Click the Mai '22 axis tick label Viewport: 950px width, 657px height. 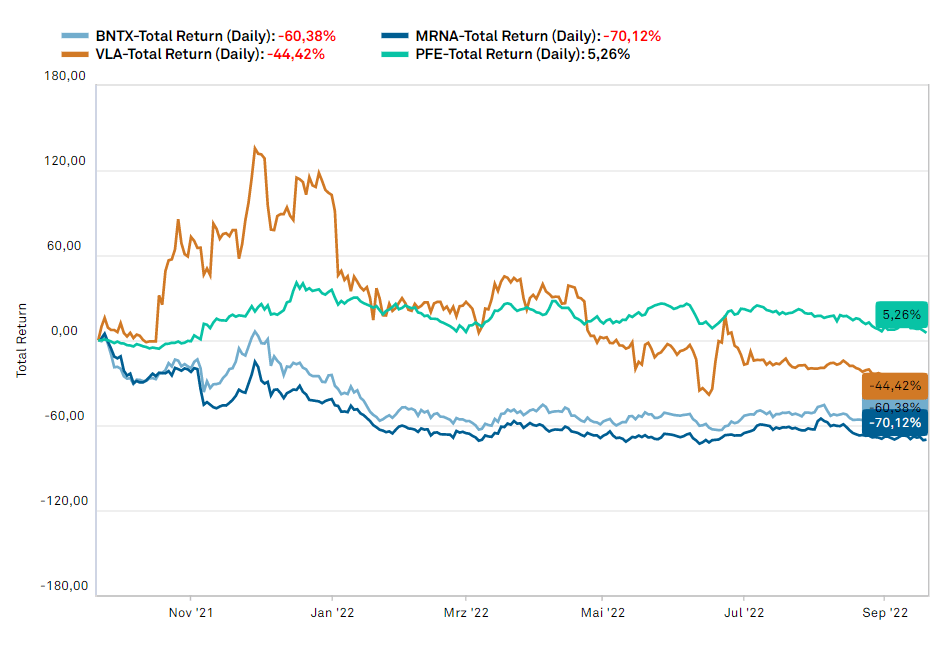pyautogui.click(x=603, y=613)
